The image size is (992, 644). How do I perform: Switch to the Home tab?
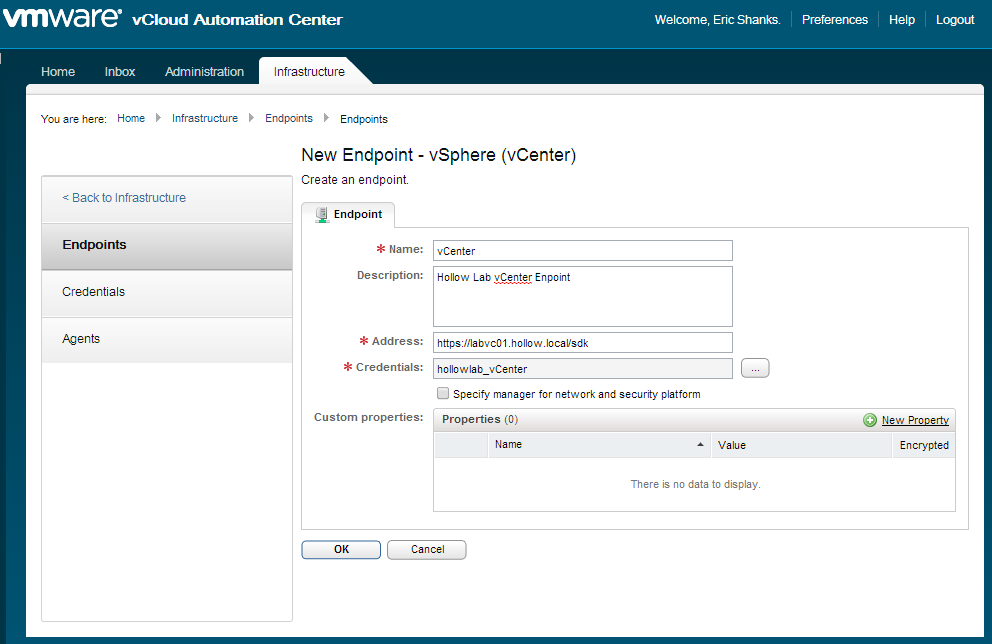pos(58,72)
